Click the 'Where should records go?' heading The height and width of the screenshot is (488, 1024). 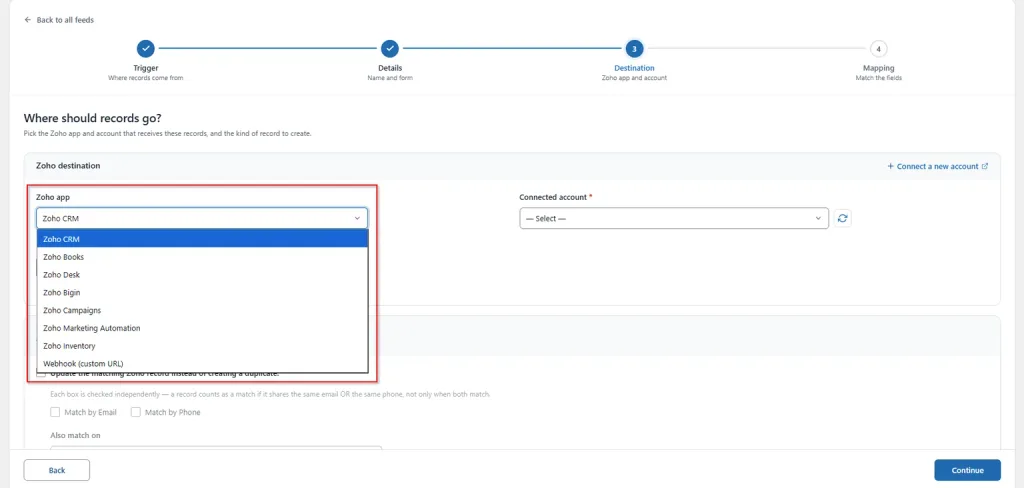click(x=92, y=118)
